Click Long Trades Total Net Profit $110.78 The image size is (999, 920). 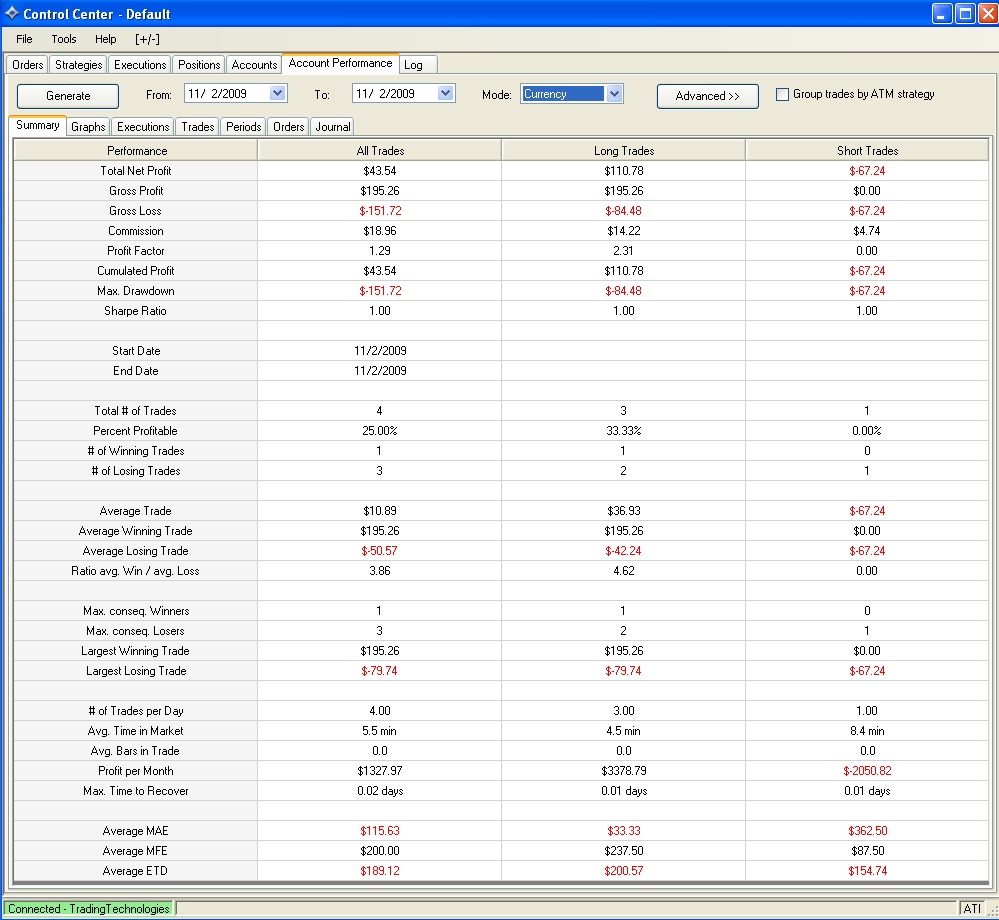[624, 171]
